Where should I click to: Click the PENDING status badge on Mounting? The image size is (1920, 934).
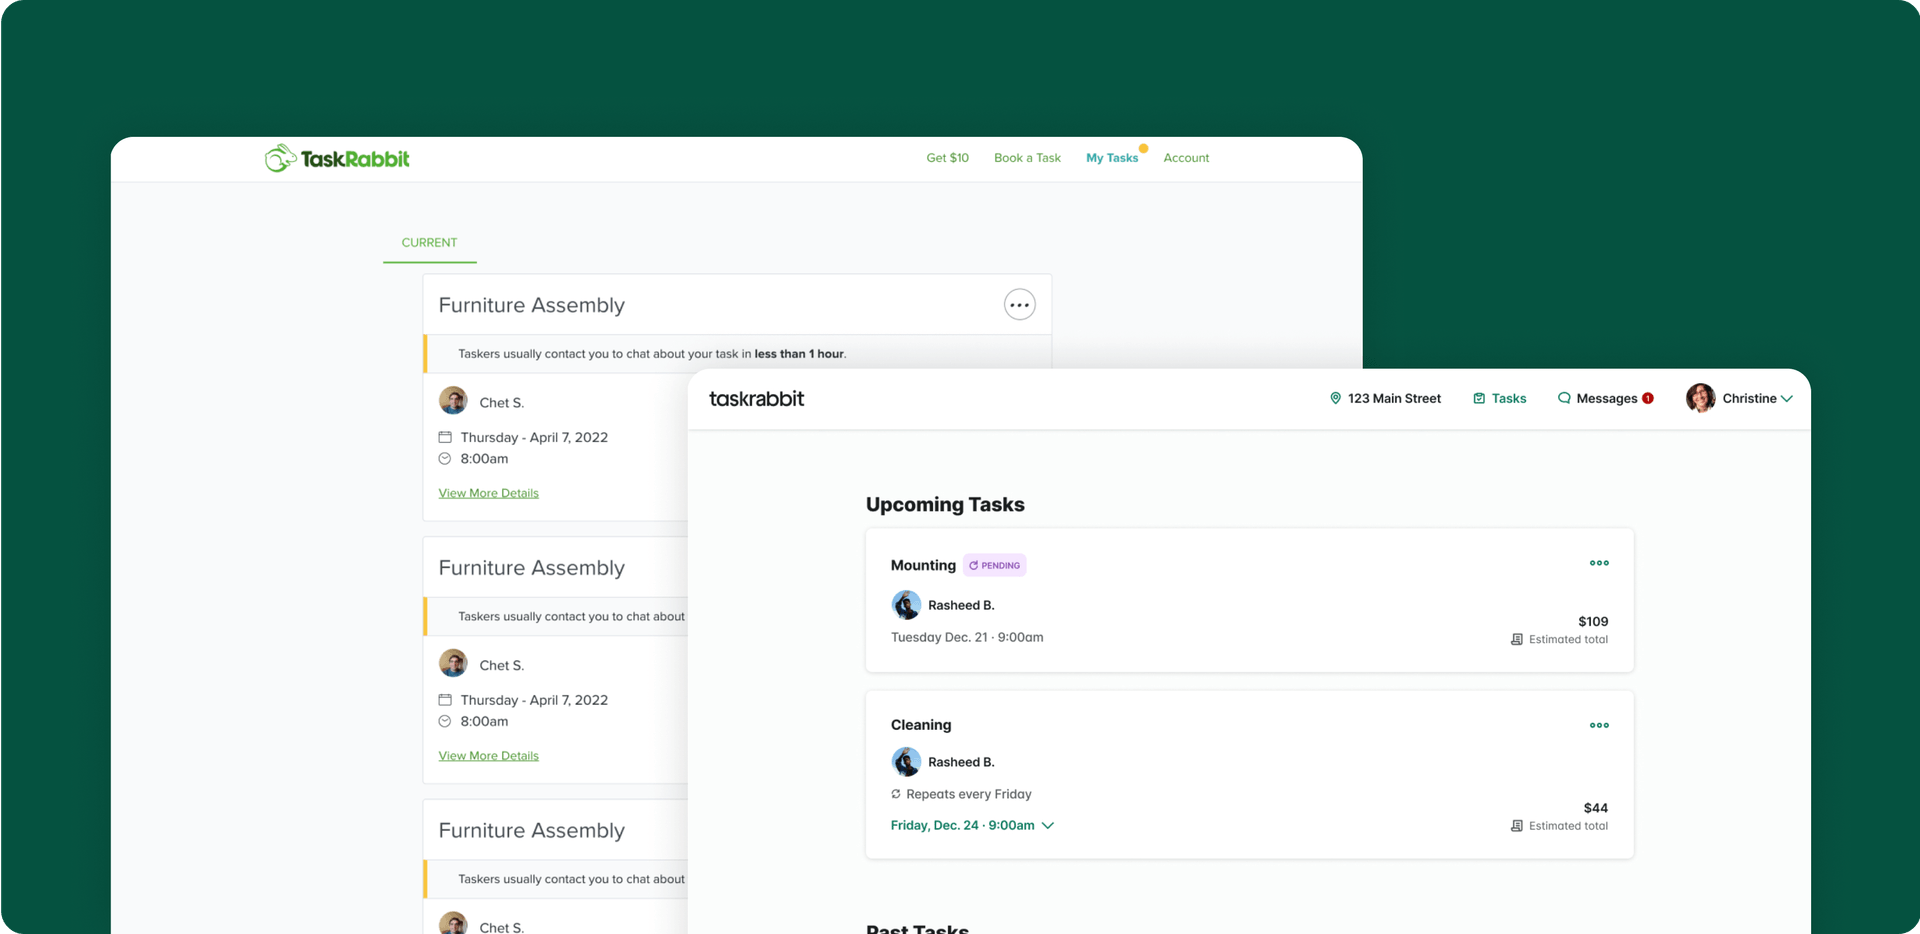[994, 565]
